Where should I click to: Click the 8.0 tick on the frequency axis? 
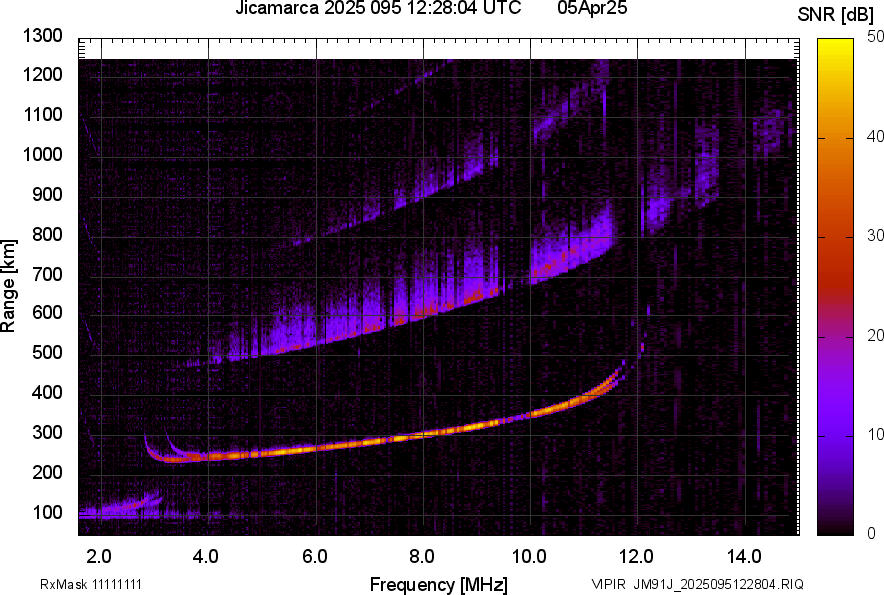(x=422, y=555)
